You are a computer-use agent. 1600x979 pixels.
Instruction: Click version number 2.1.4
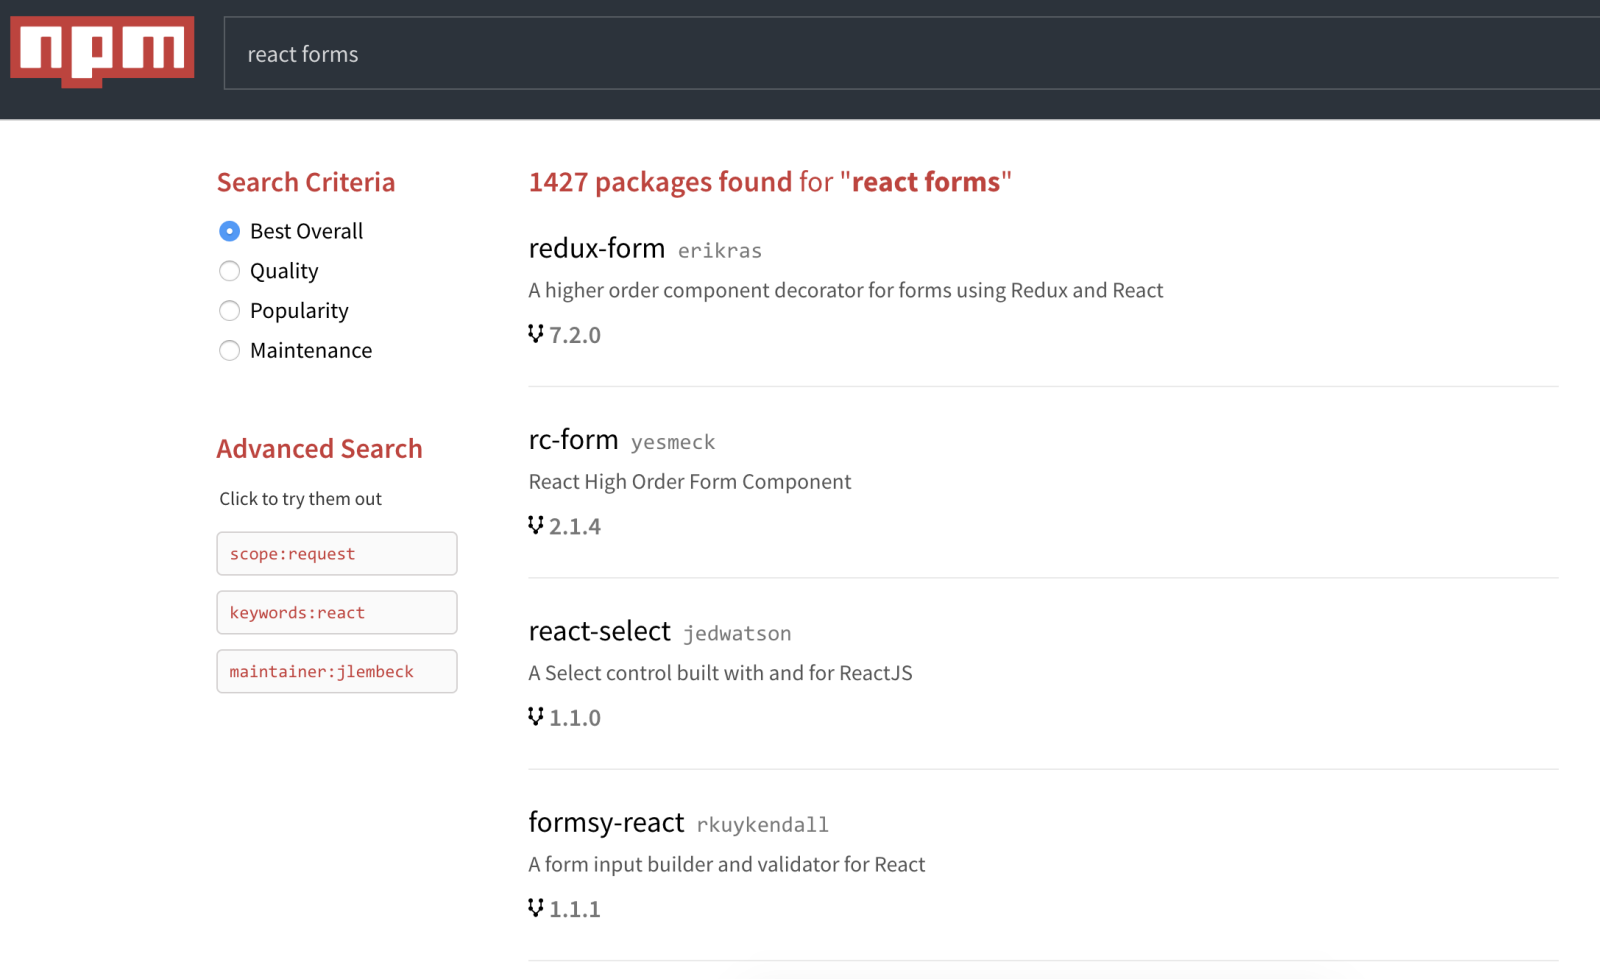tap(575, 527)
